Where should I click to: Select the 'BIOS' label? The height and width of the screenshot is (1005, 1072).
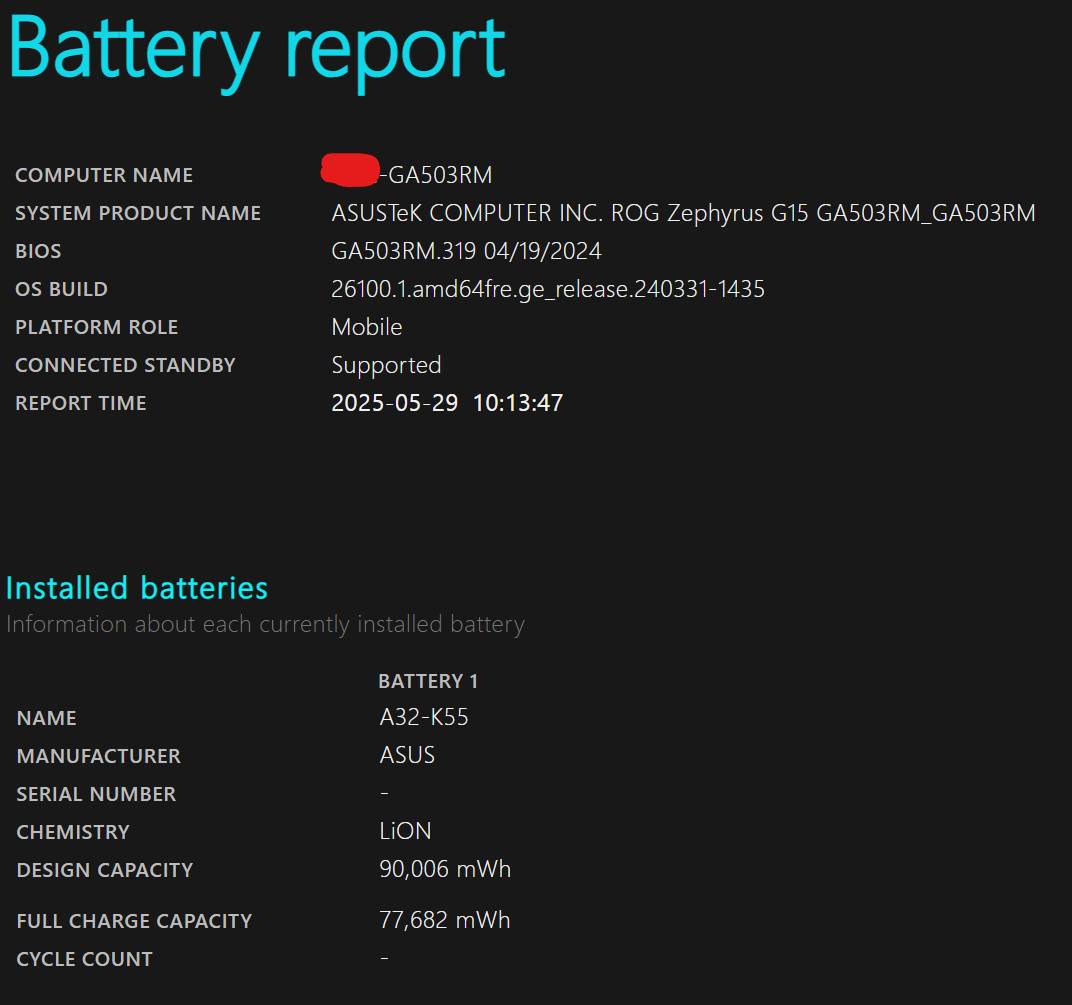[38, 252]
